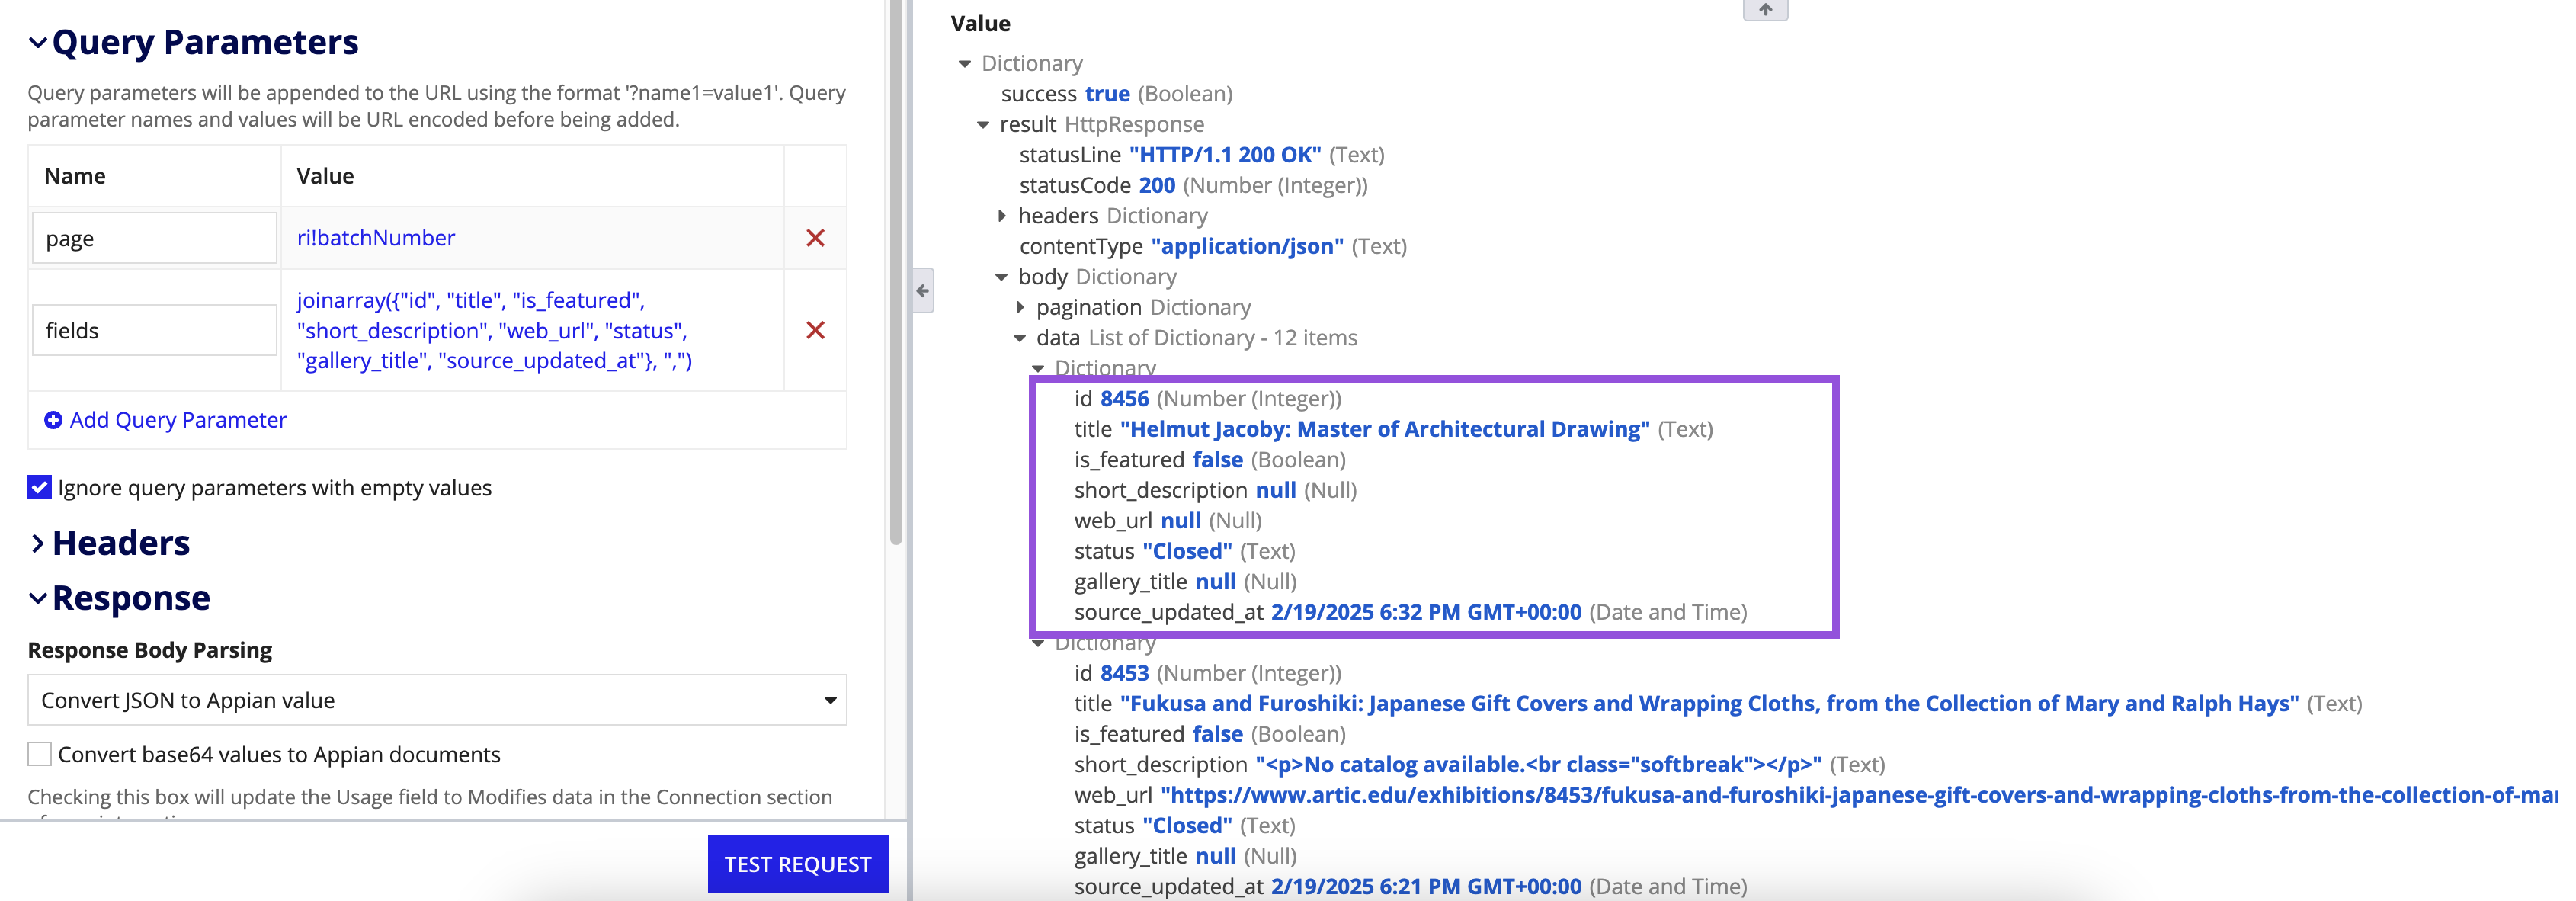Expand the Headers section
2576x901 pixels.
[37, 543]
